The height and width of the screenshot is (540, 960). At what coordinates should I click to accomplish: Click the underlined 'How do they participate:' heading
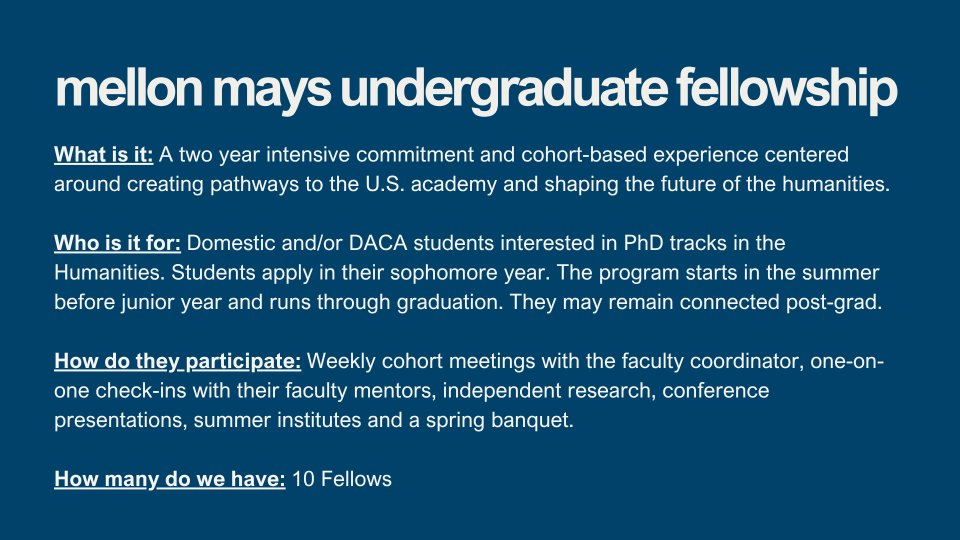pyautogui.click(x=178, y=361)
